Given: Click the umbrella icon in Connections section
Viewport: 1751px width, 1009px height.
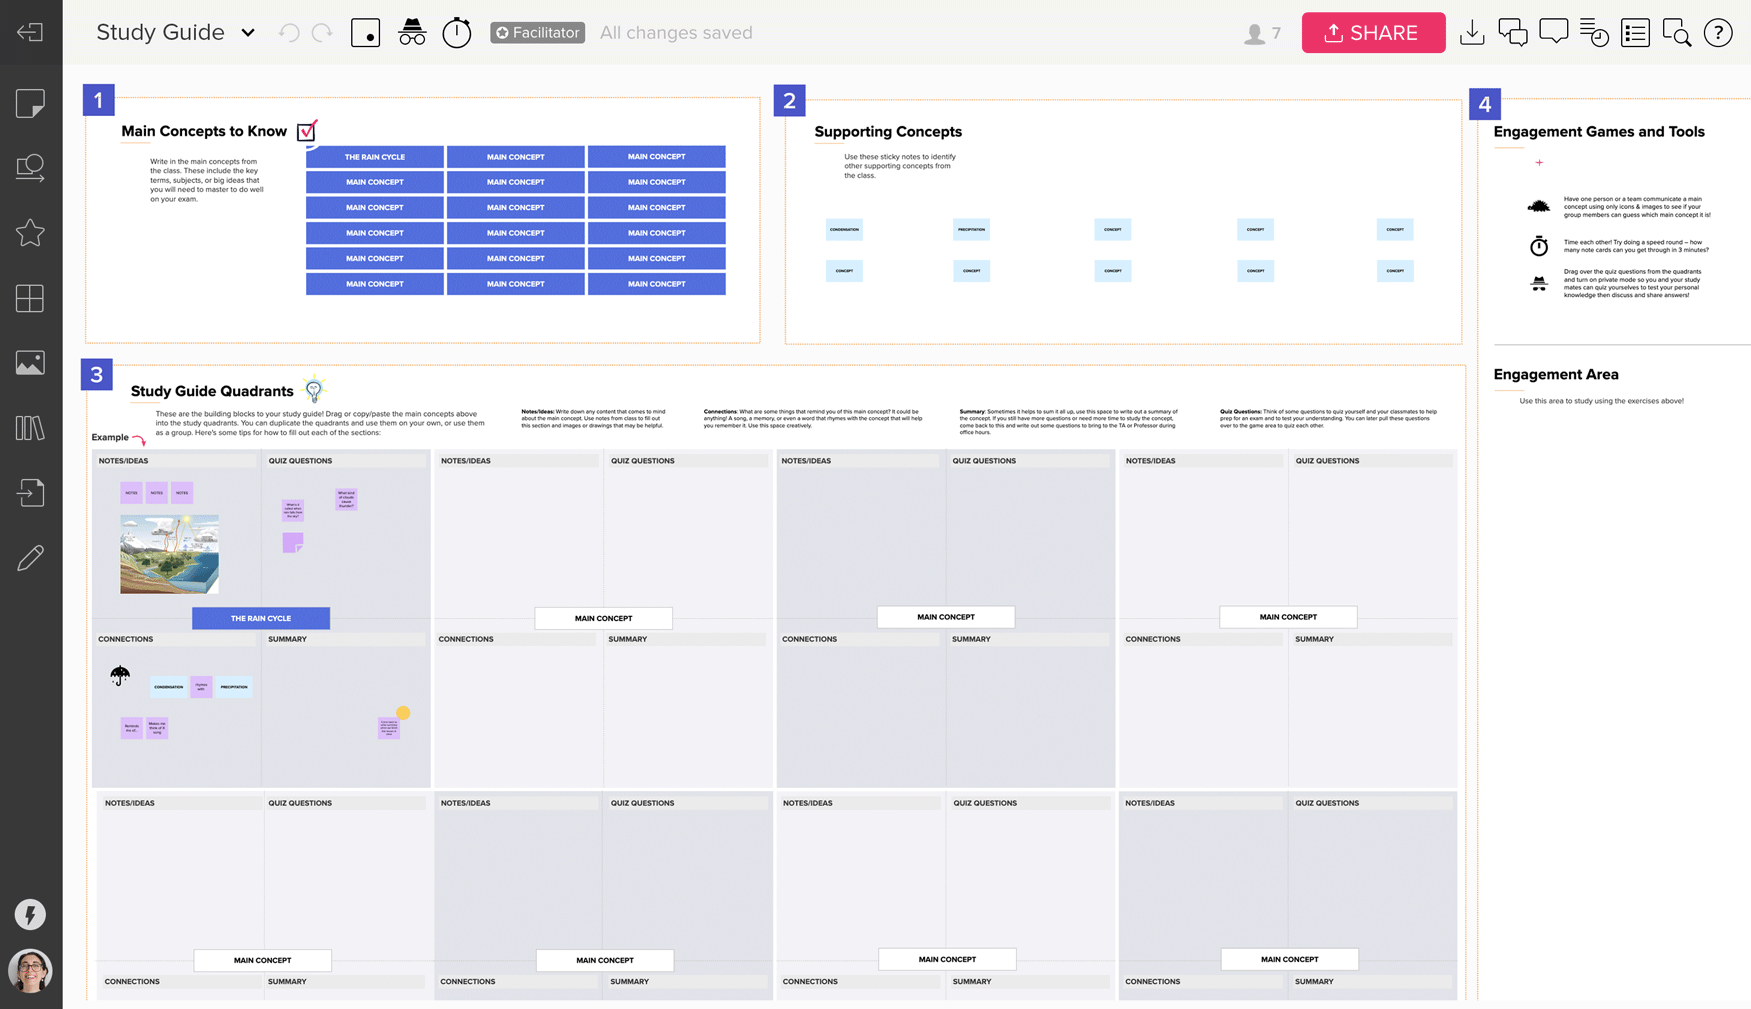Looking at the screenshot, I should pos(120,676).
